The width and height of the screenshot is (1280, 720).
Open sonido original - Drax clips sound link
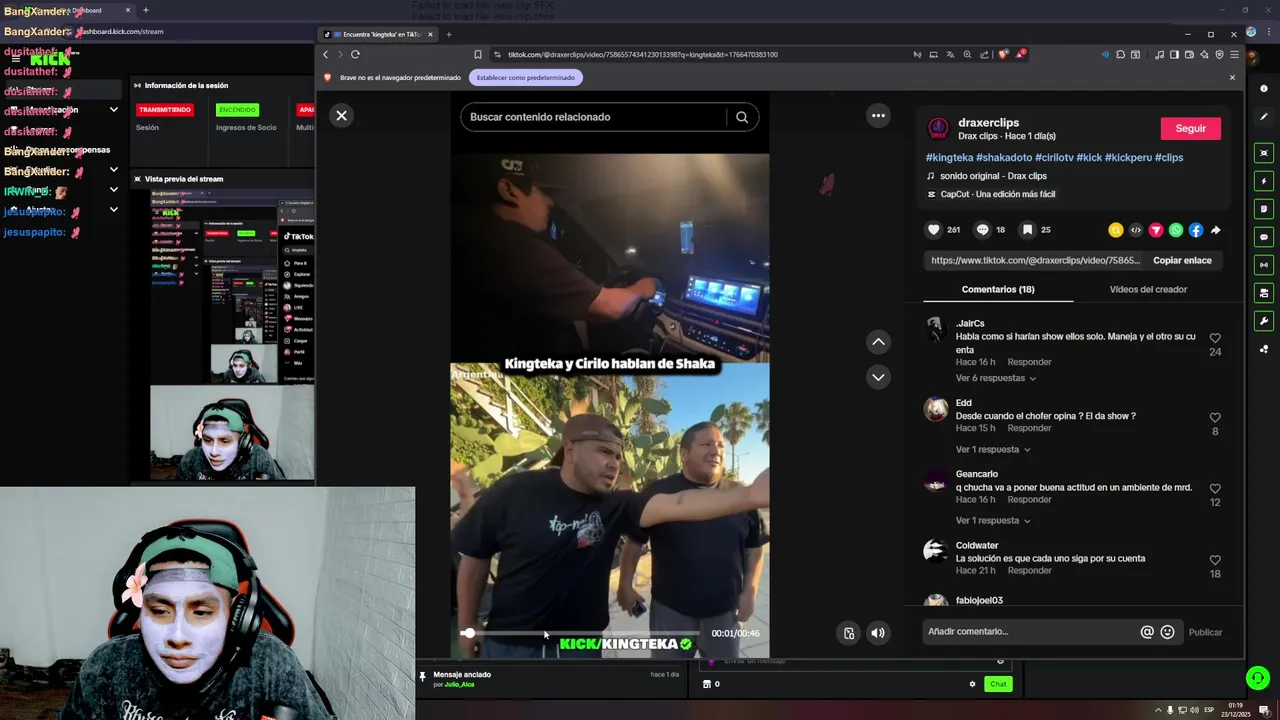point(993,176)
